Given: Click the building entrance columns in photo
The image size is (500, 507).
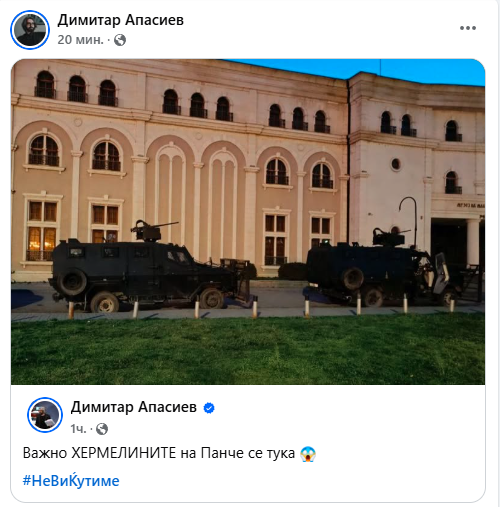Looking at the screenshot, I should (473, 242).
